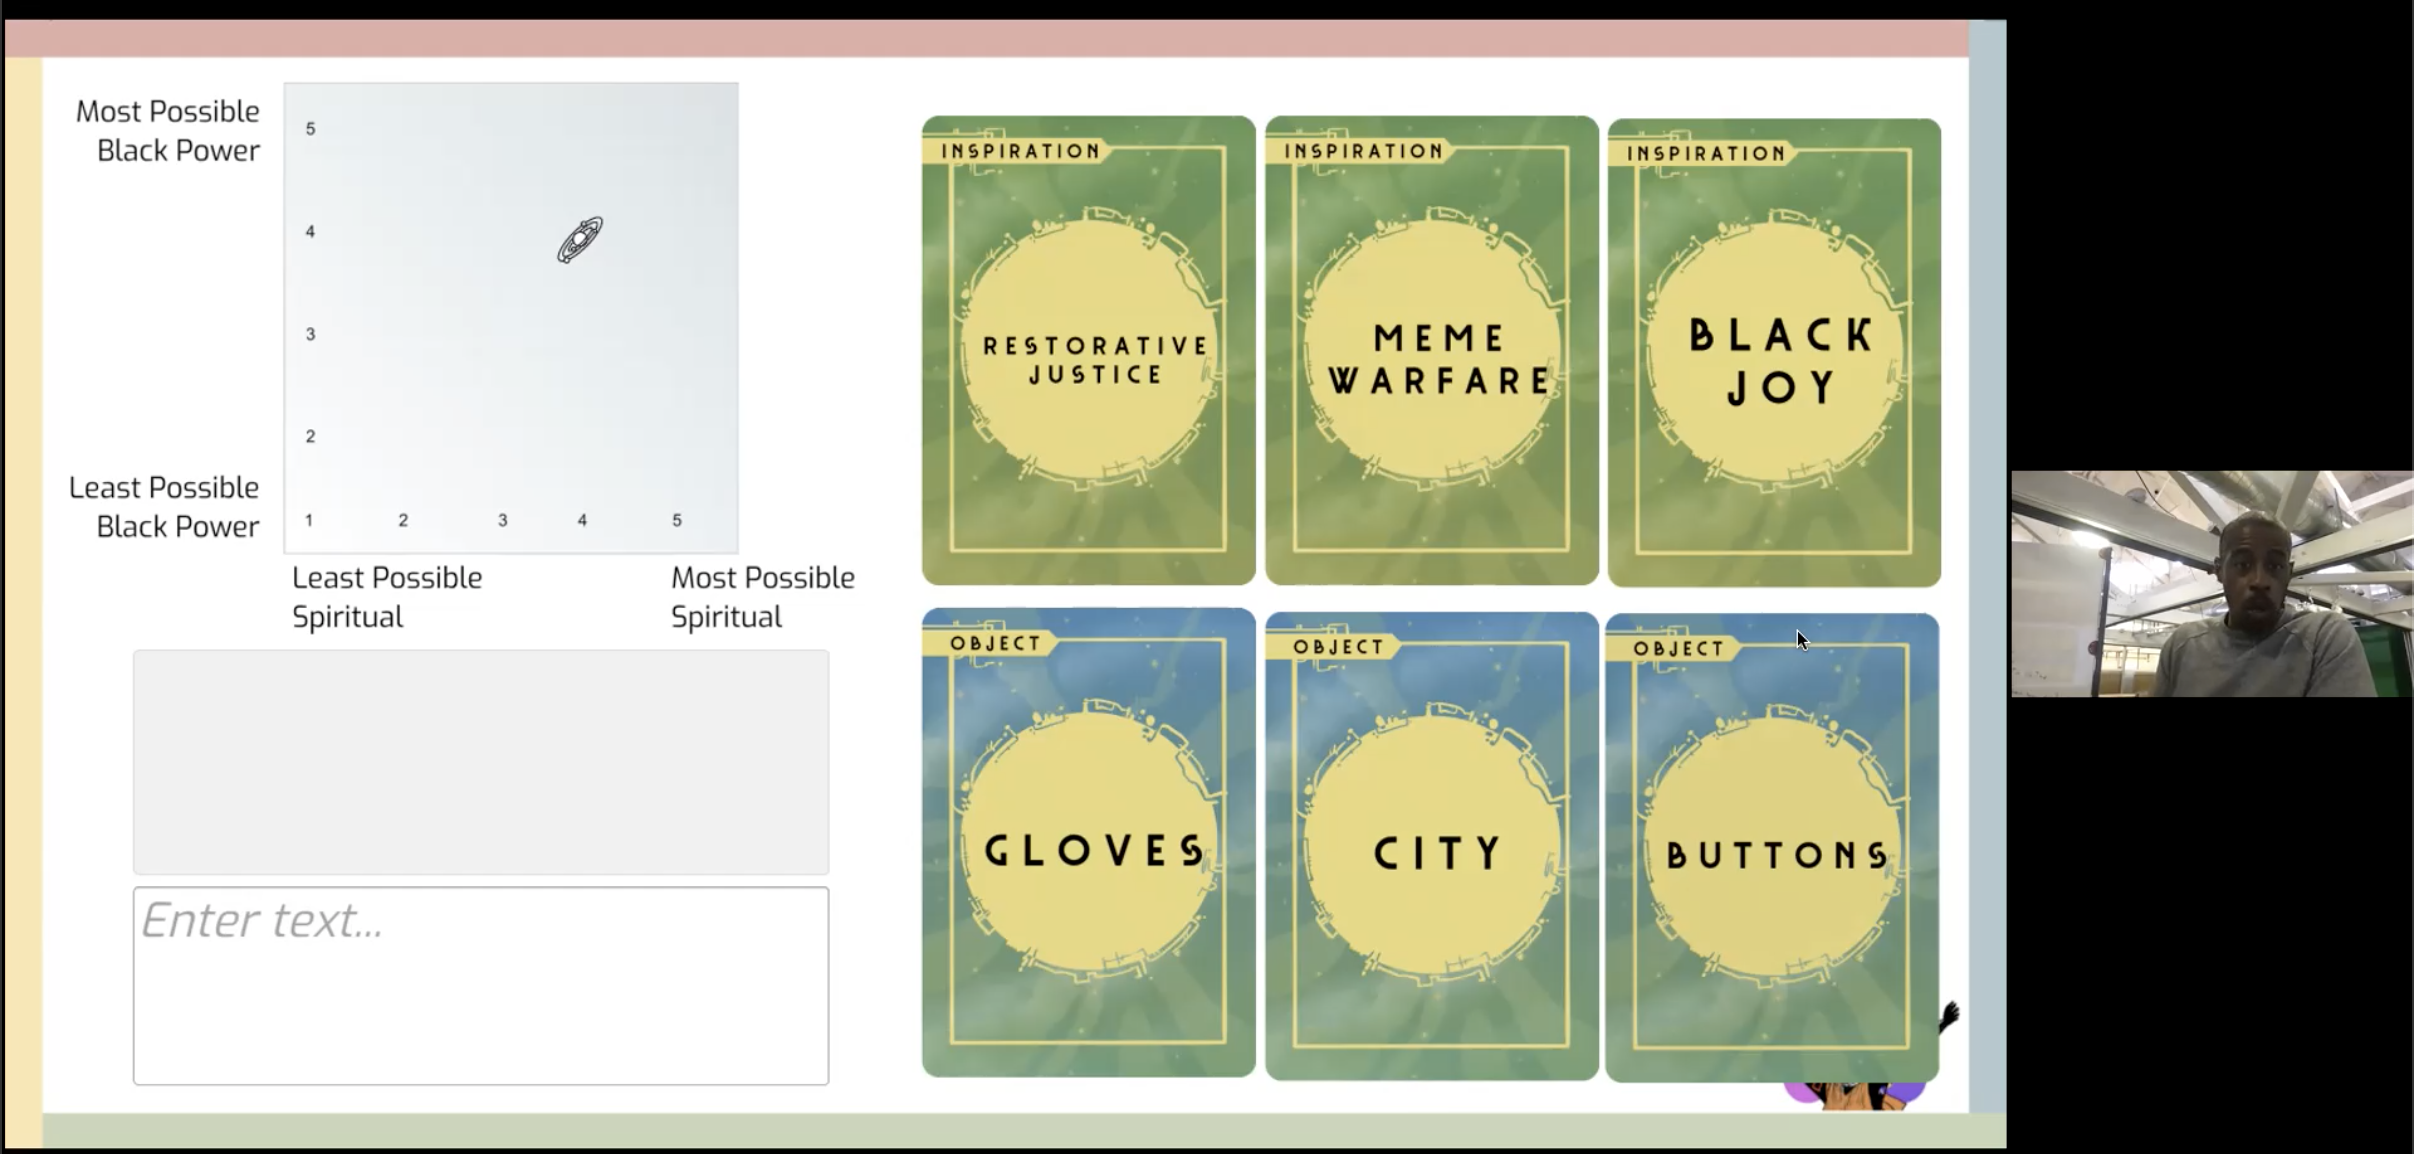This screenshot has width=2414, height=1154.
Task: Select the Restorative Justice inspiration card
Action: pos(1088,350)
